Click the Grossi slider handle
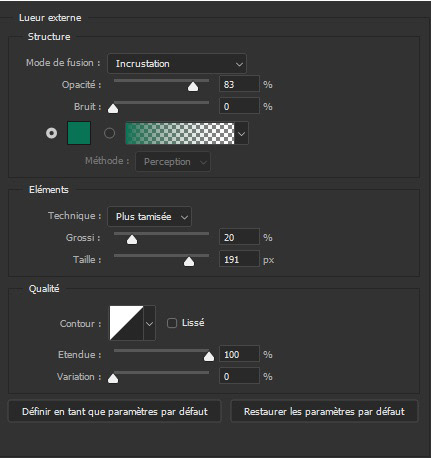The image size is (431, 458). [x=132, y=240]
